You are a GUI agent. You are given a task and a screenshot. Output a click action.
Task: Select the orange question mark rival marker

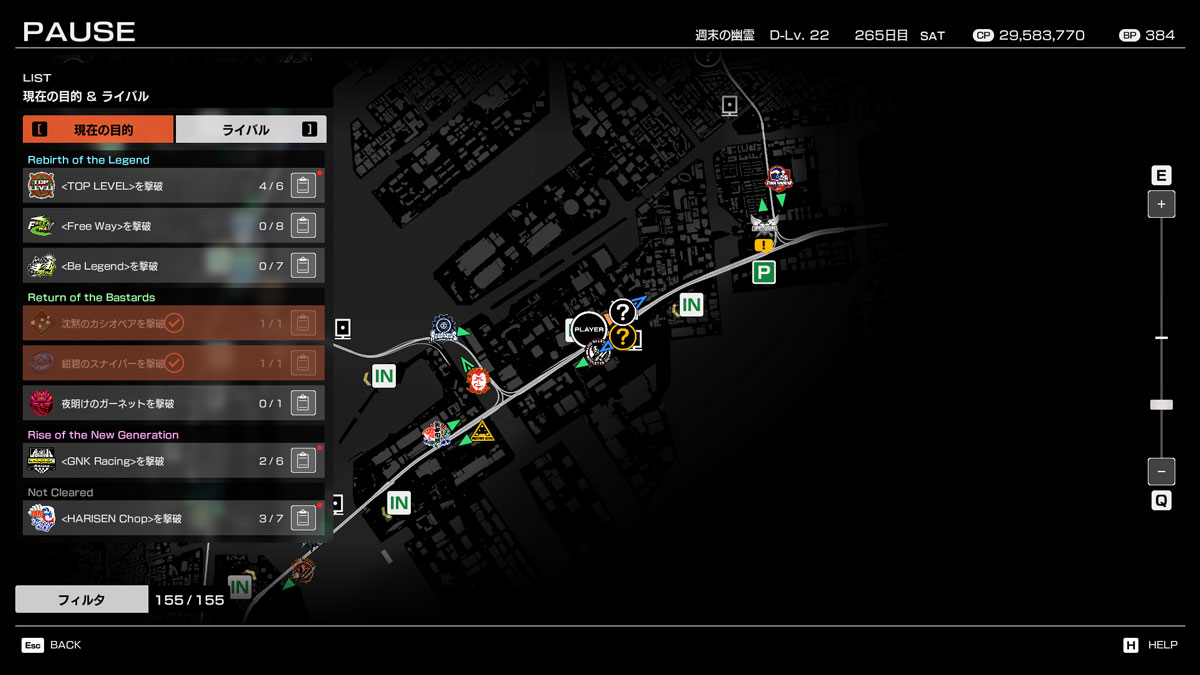624,338
